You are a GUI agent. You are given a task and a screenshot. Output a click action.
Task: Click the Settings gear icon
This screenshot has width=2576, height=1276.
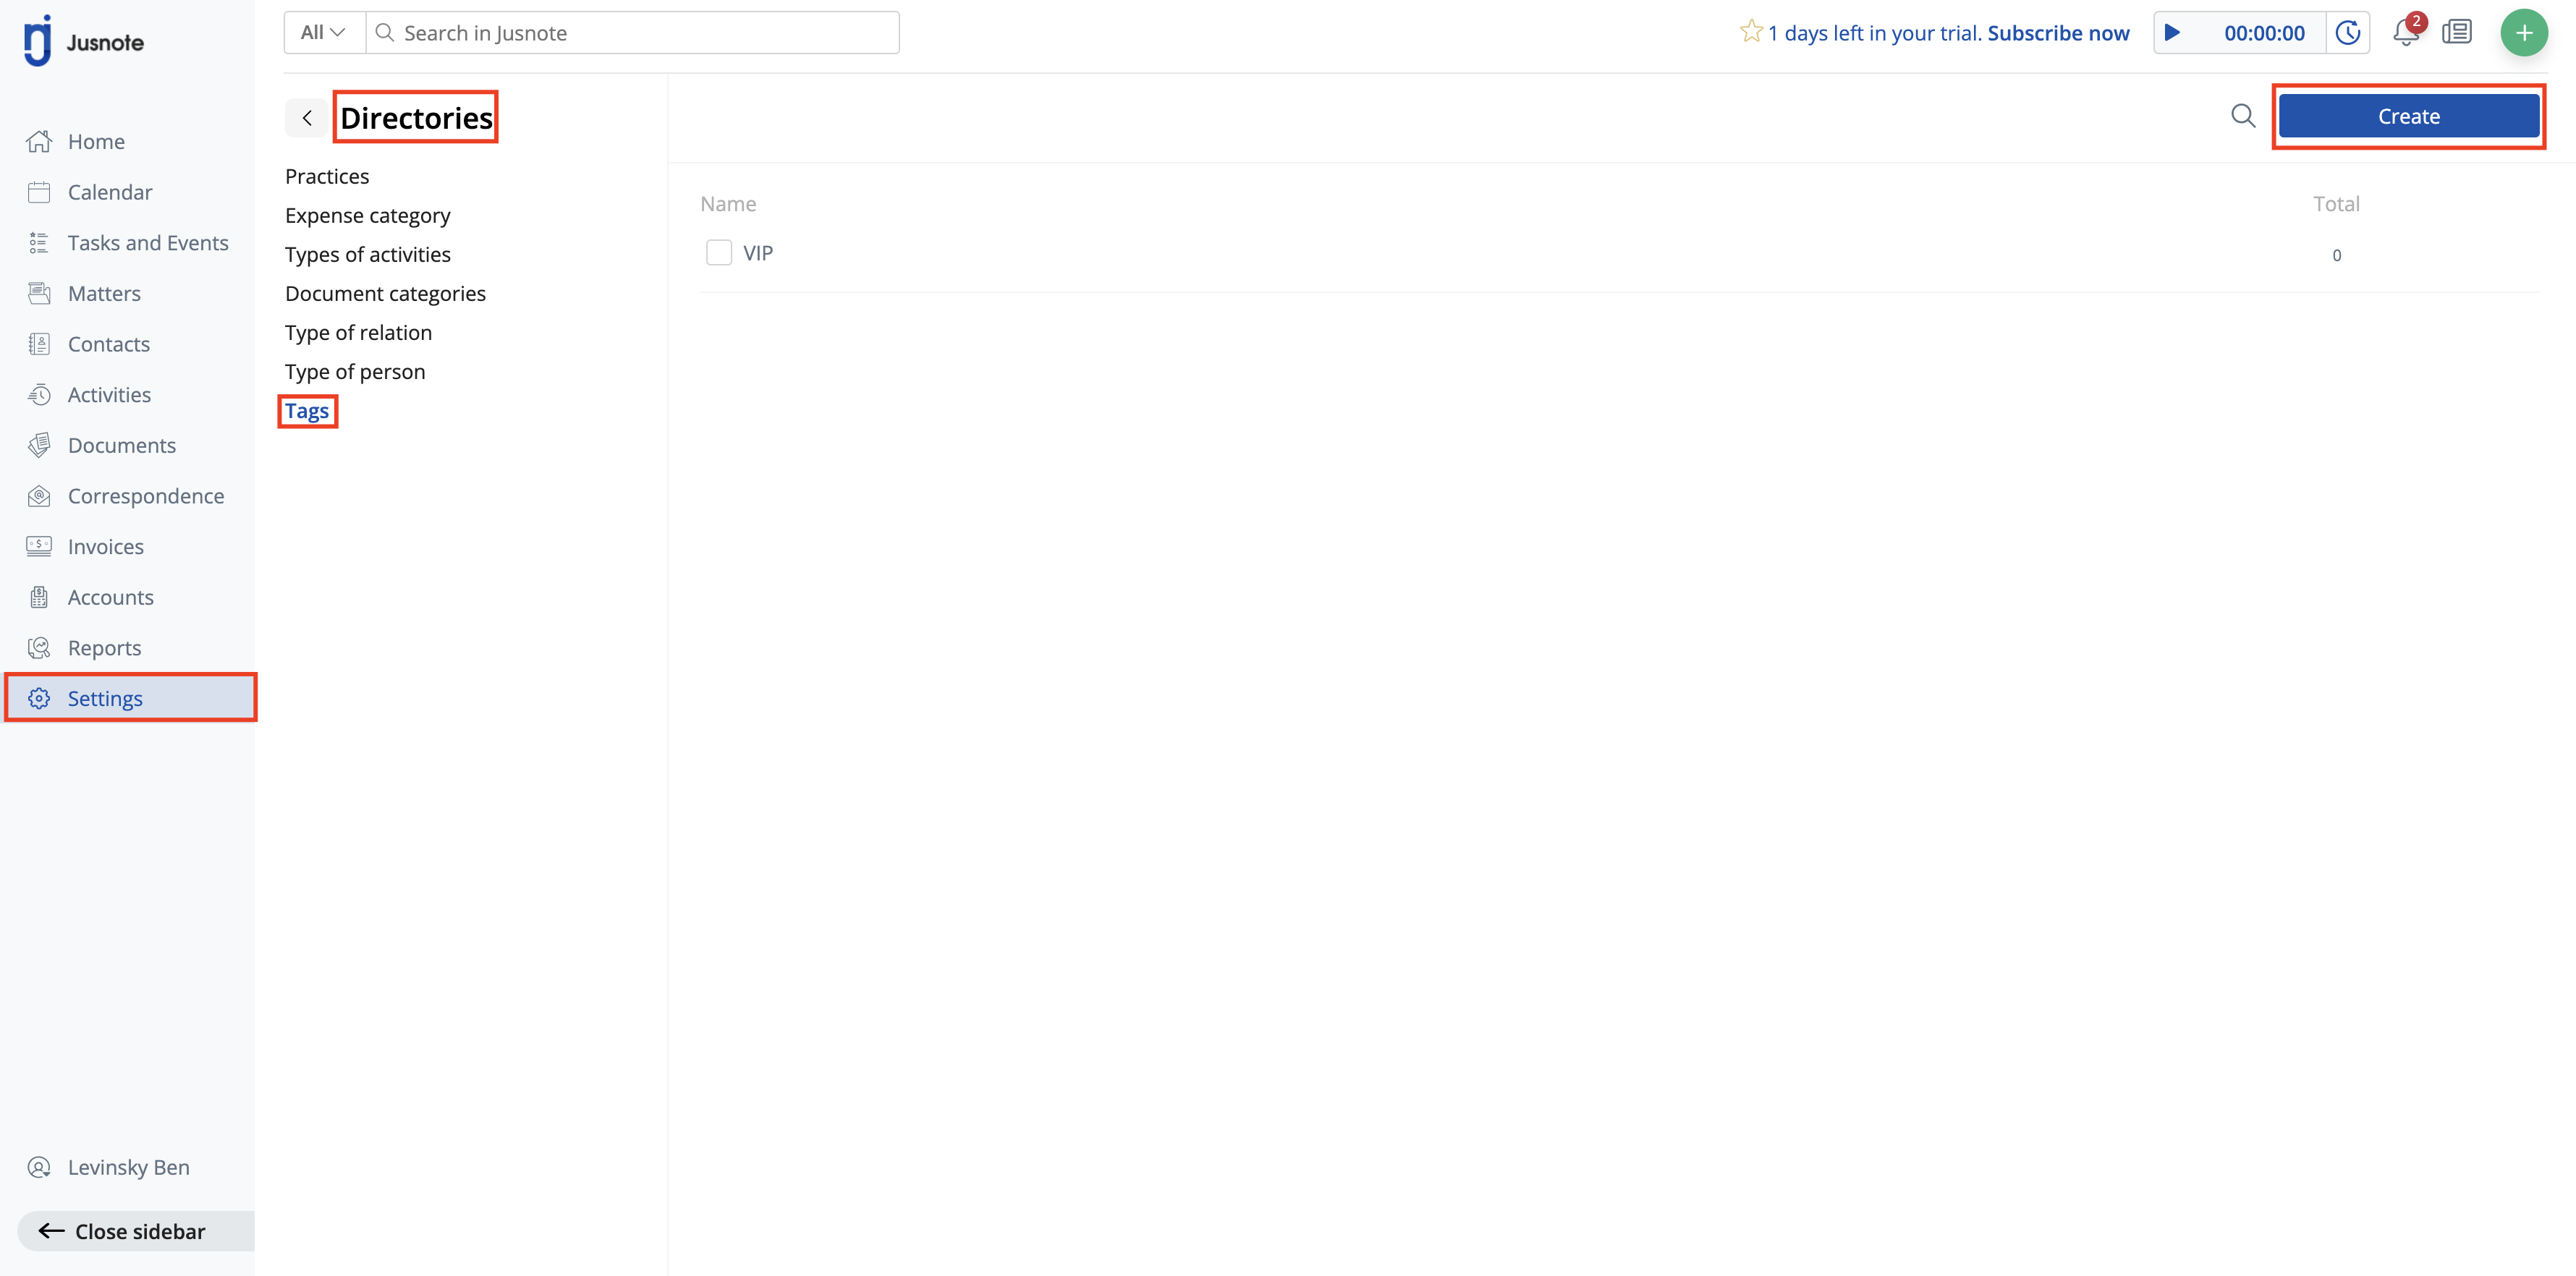[x=39, y=698]
